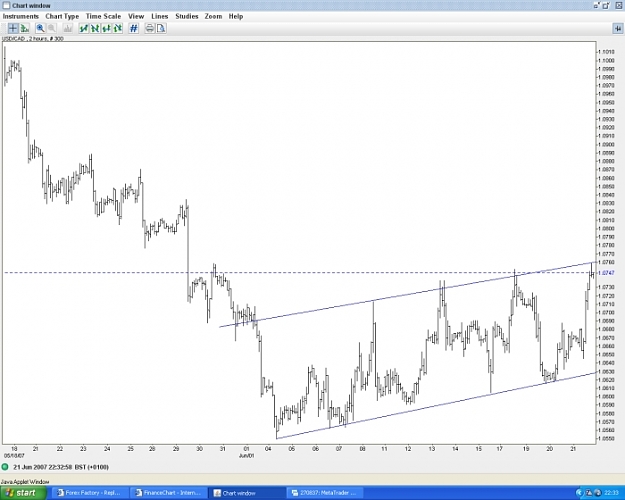This screenshot has height=500, width=625.
Task: Click the 1.0550 price axis label
Action: (606, 439)
